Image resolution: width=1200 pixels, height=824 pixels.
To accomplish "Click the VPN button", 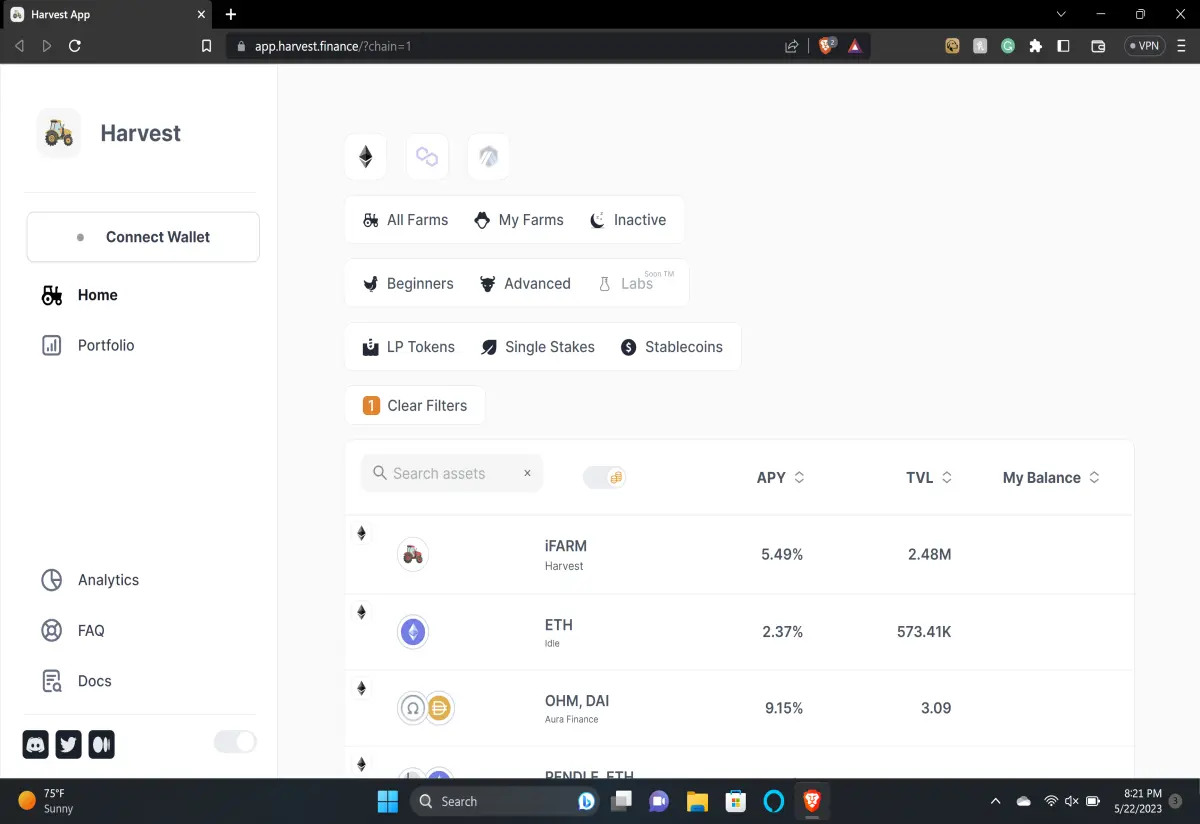I will (x=1145, y=46).
